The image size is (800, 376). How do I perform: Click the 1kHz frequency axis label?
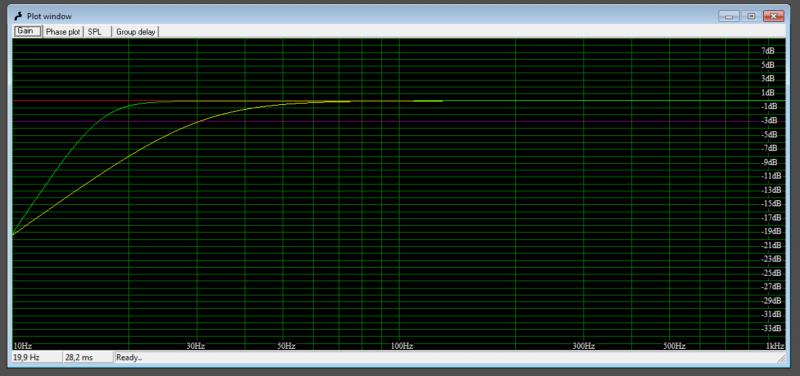pos(775,346)
